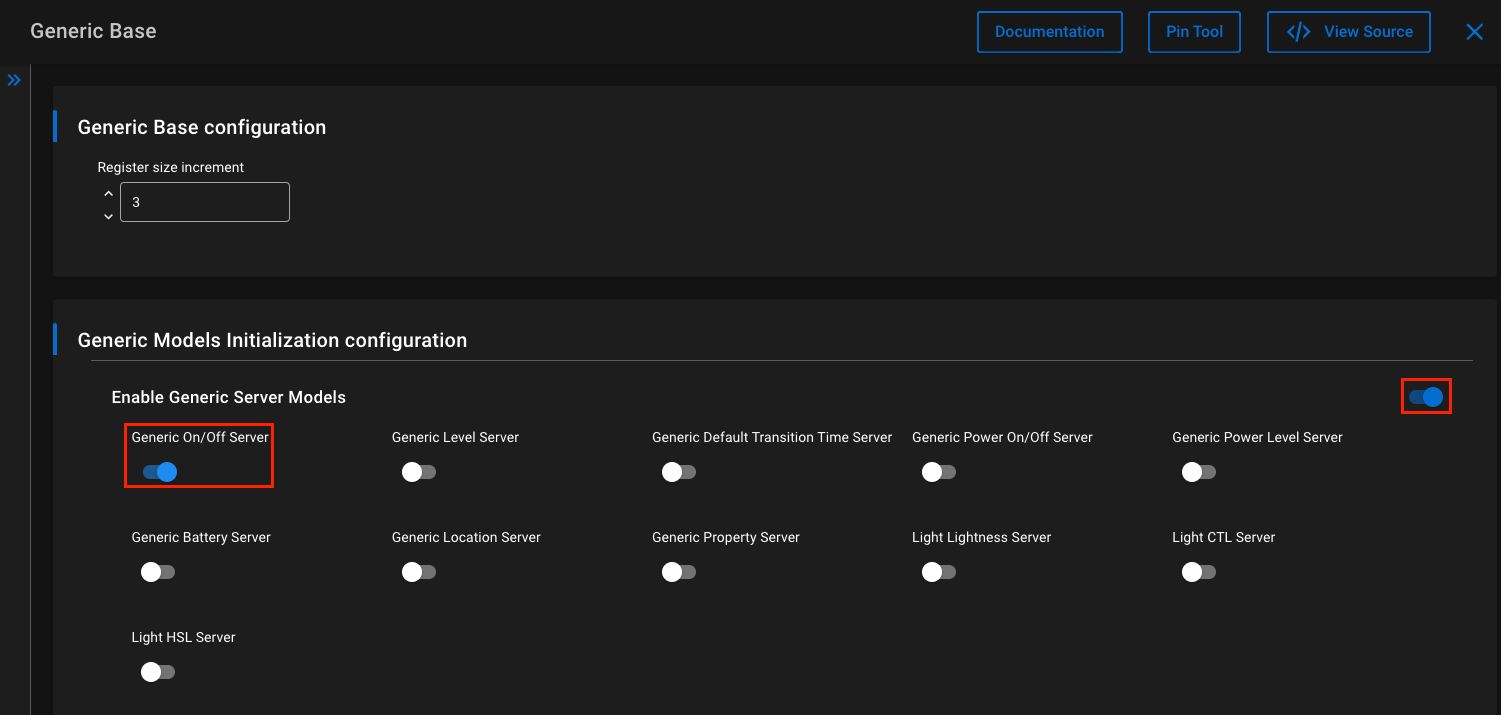
Task: Toggle Generic Power On/Off Server
Action: coord(938,471)
